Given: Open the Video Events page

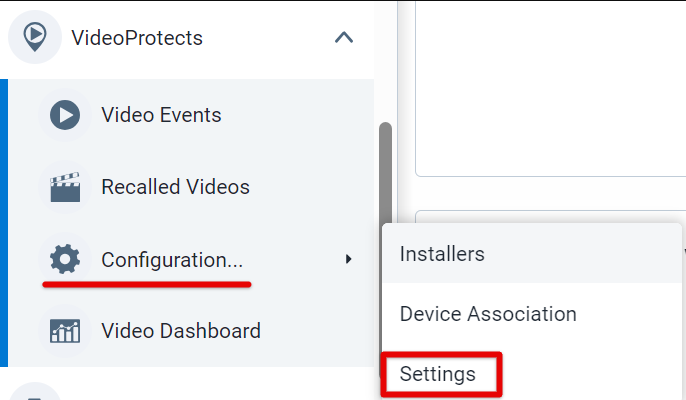Looking at the screenshot, I should (x=161, y=115).
